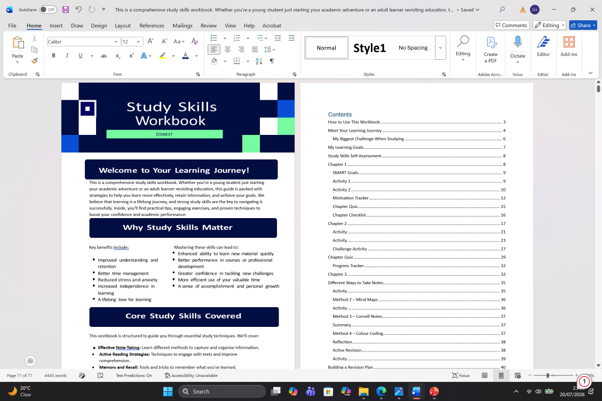602x401 pixels.
Task: Toggle Justify paragraph alignment
Action: pos(255,49)
